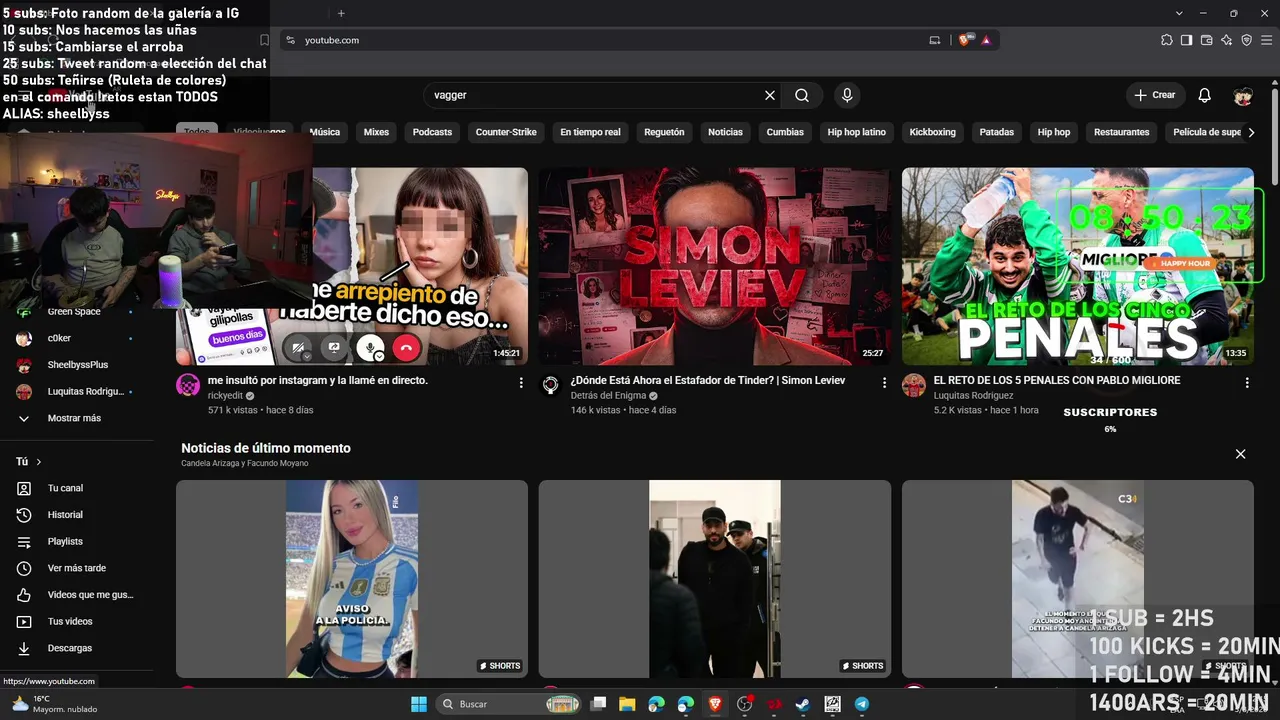Select the En tiempo real chip
This screenshot has width=1280, height=720.
pos(590,132)
